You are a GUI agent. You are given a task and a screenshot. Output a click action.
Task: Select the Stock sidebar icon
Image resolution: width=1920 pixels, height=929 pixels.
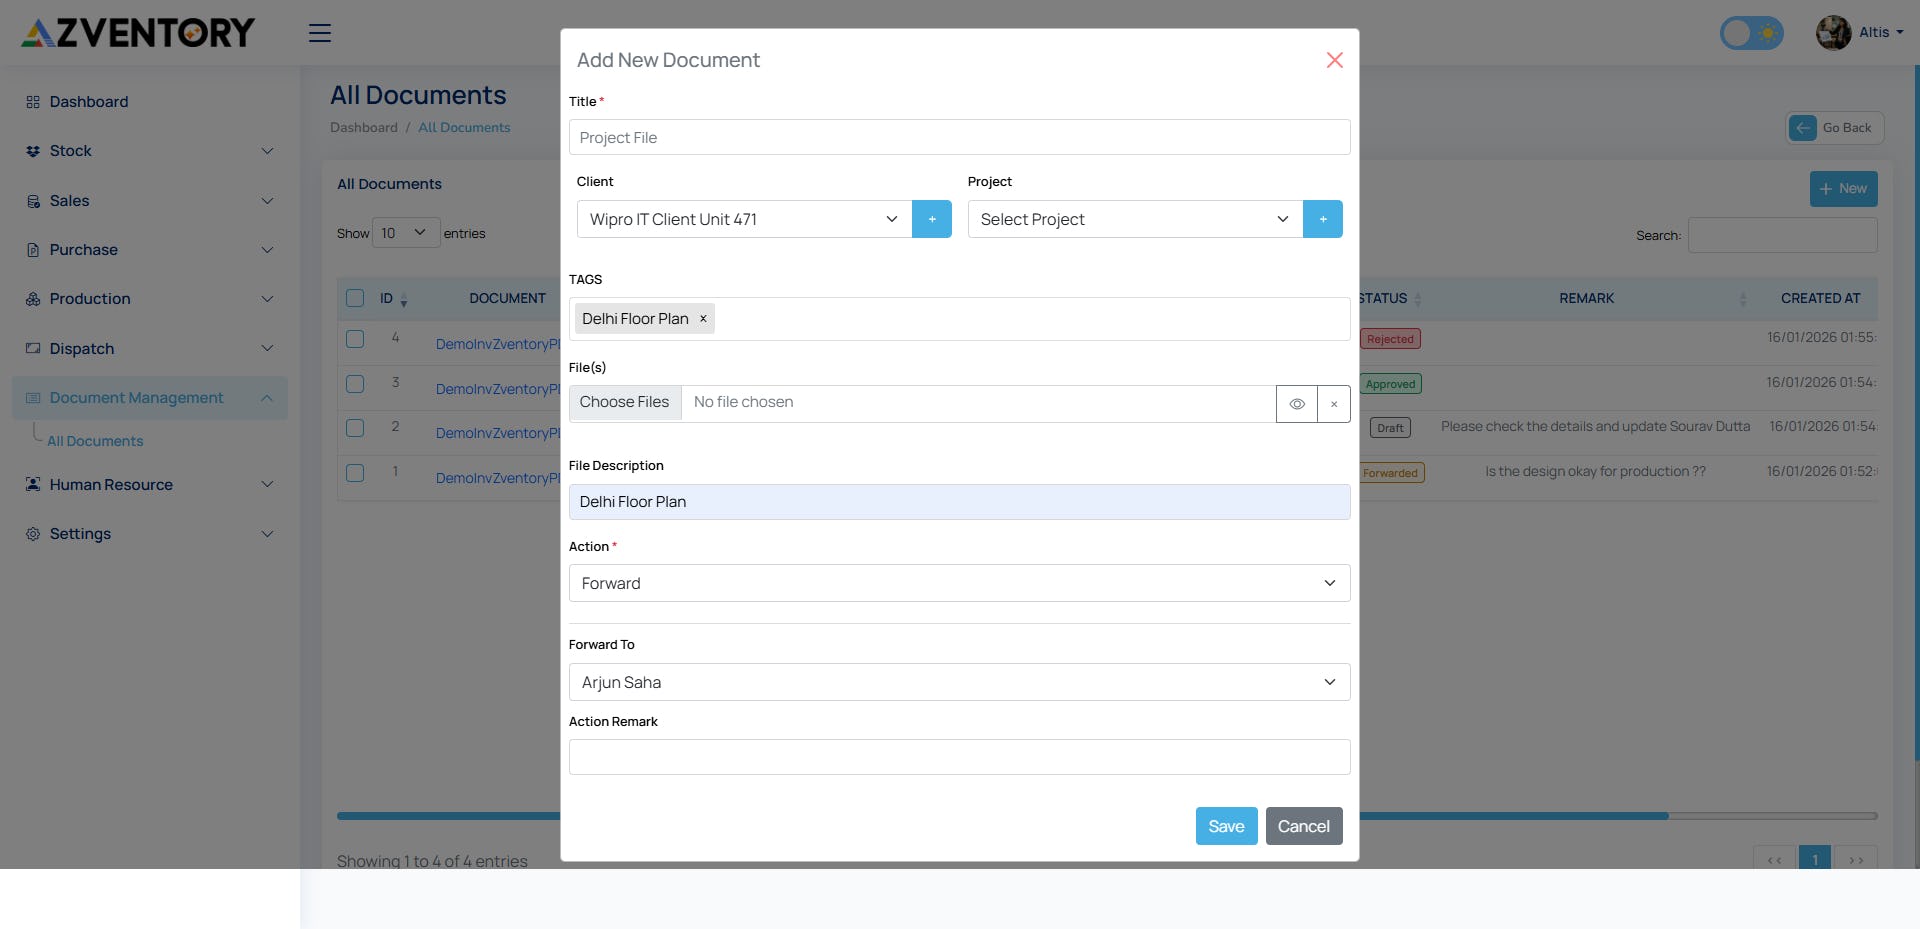[x=31, y=150]
